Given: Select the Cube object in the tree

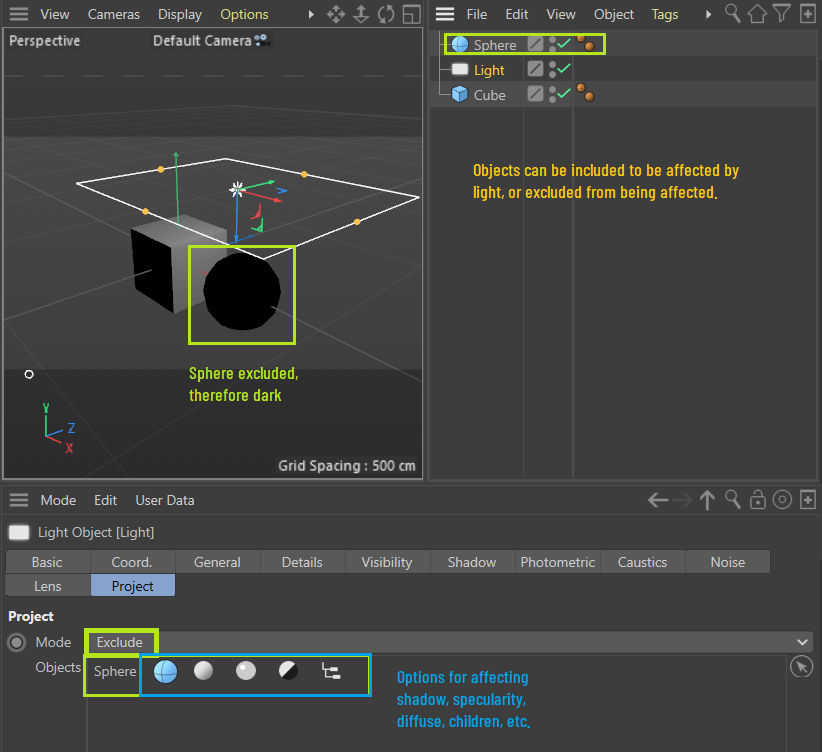Looking at the screenshot, I should tap(489, 95).
